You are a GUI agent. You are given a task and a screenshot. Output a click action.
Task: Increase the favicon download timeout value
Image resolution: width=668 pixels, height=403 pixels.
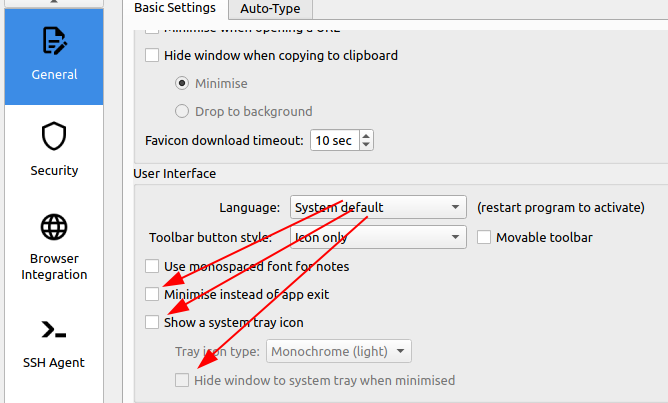(366, 135)
